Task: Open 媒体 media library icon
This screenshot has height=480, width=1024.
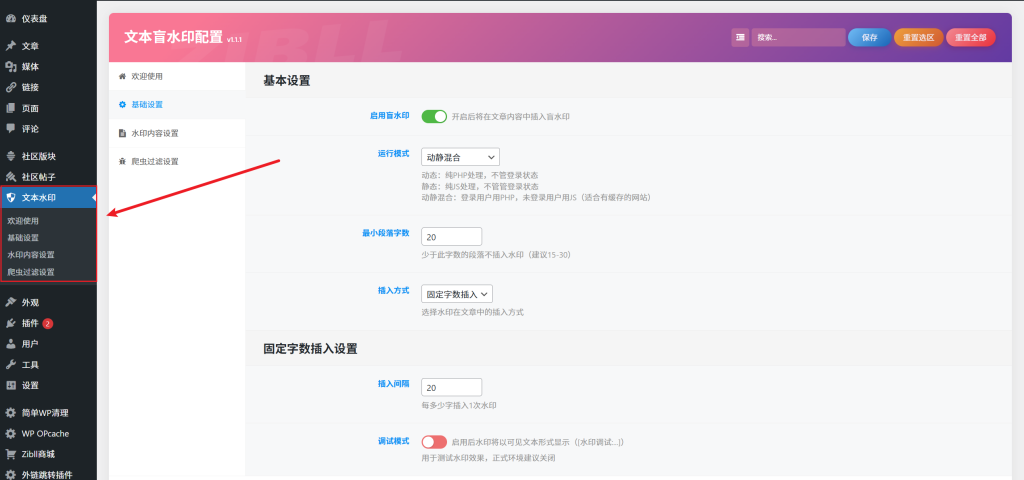Action: point(10,67)
